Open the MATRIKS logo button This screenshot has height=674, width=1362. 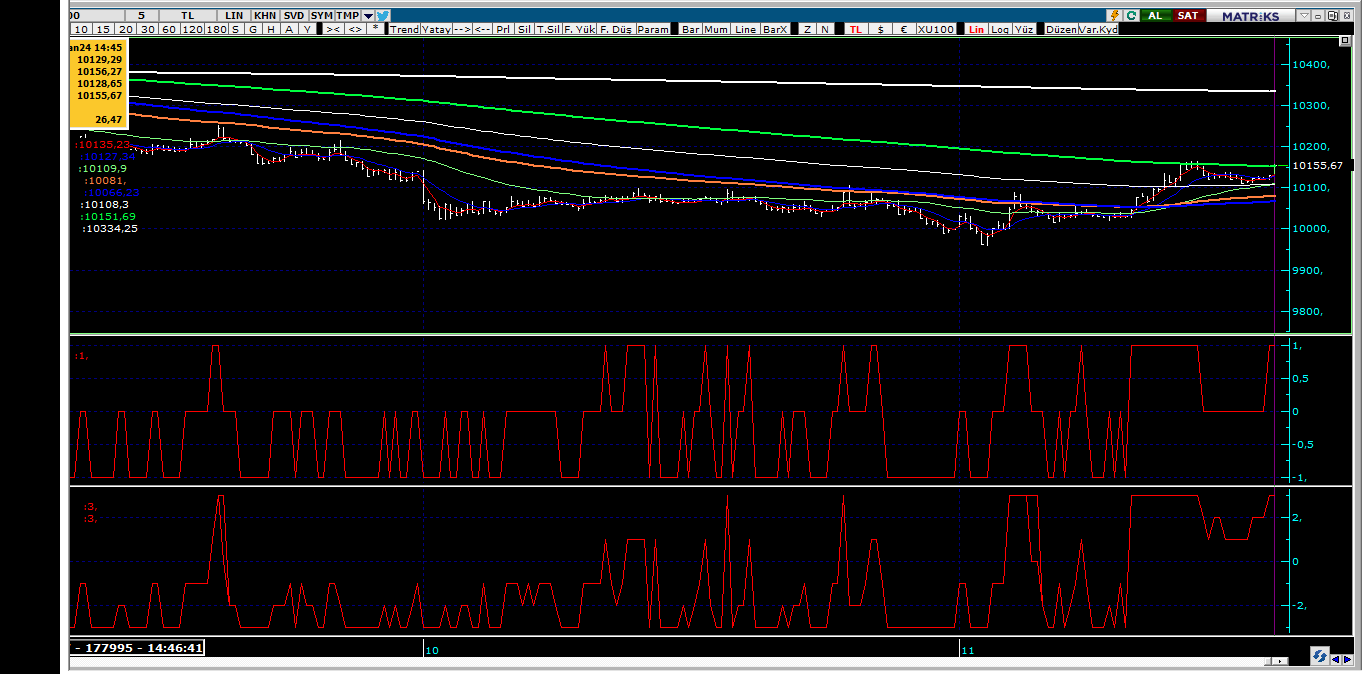point(1251,15)
